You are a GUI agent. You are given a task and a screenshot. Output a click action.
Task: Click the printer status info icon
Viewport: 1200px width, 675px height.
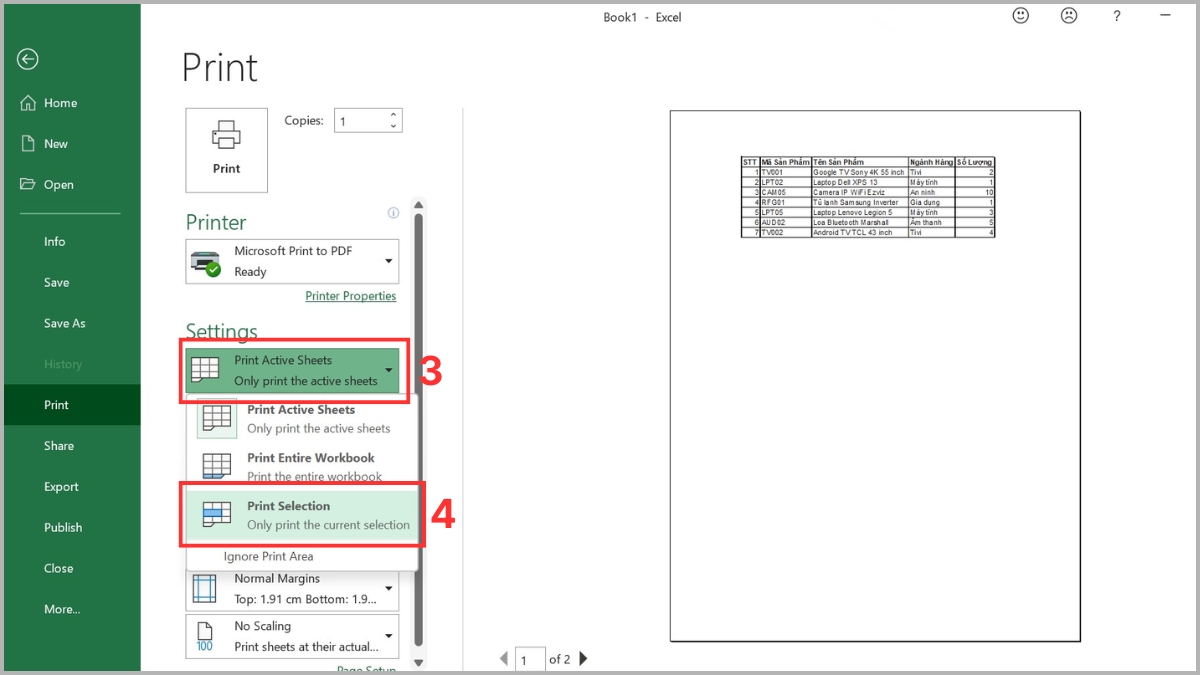(x=393, y=212)
